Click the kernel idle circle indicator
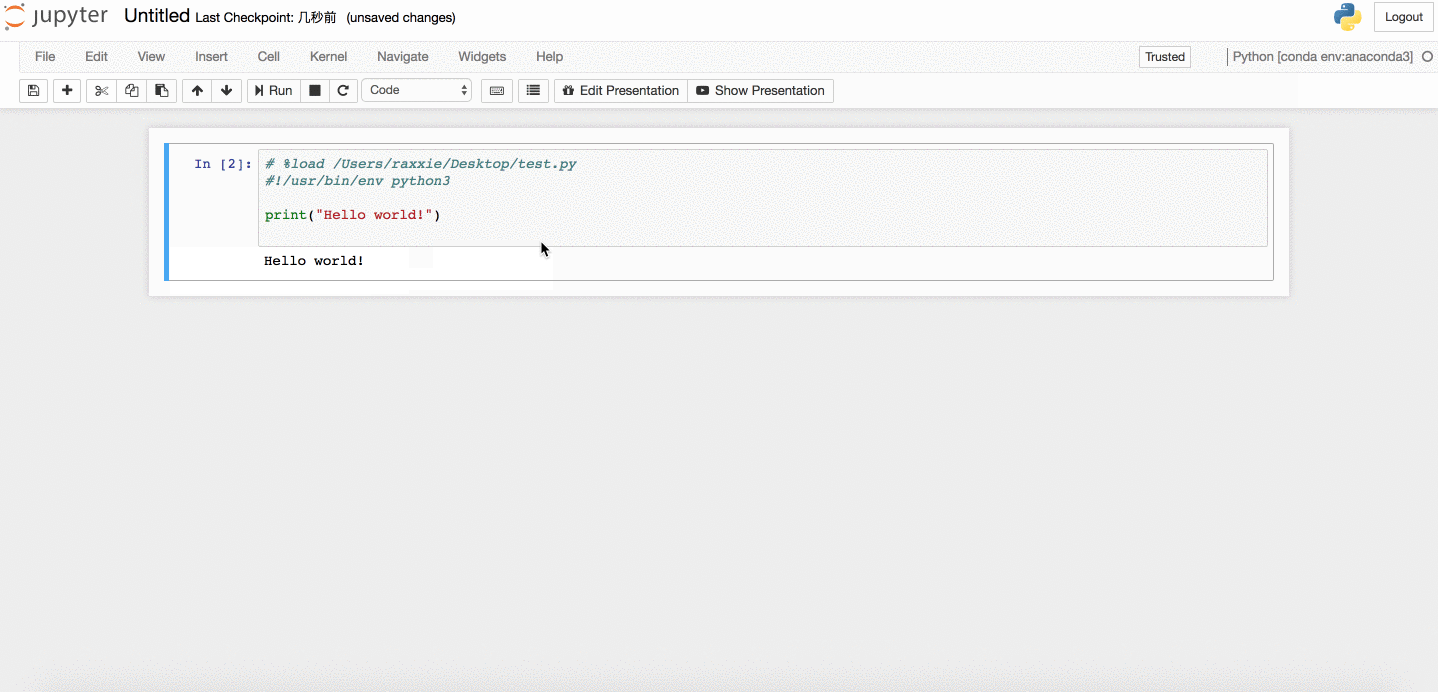Screen dimensions: 1438x692 [x=1427, y=57]
